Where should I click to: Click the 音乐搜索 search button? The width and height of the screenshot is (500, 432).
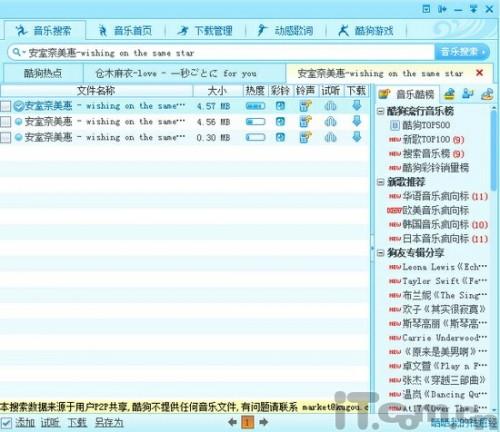click(x=462, y=52)
